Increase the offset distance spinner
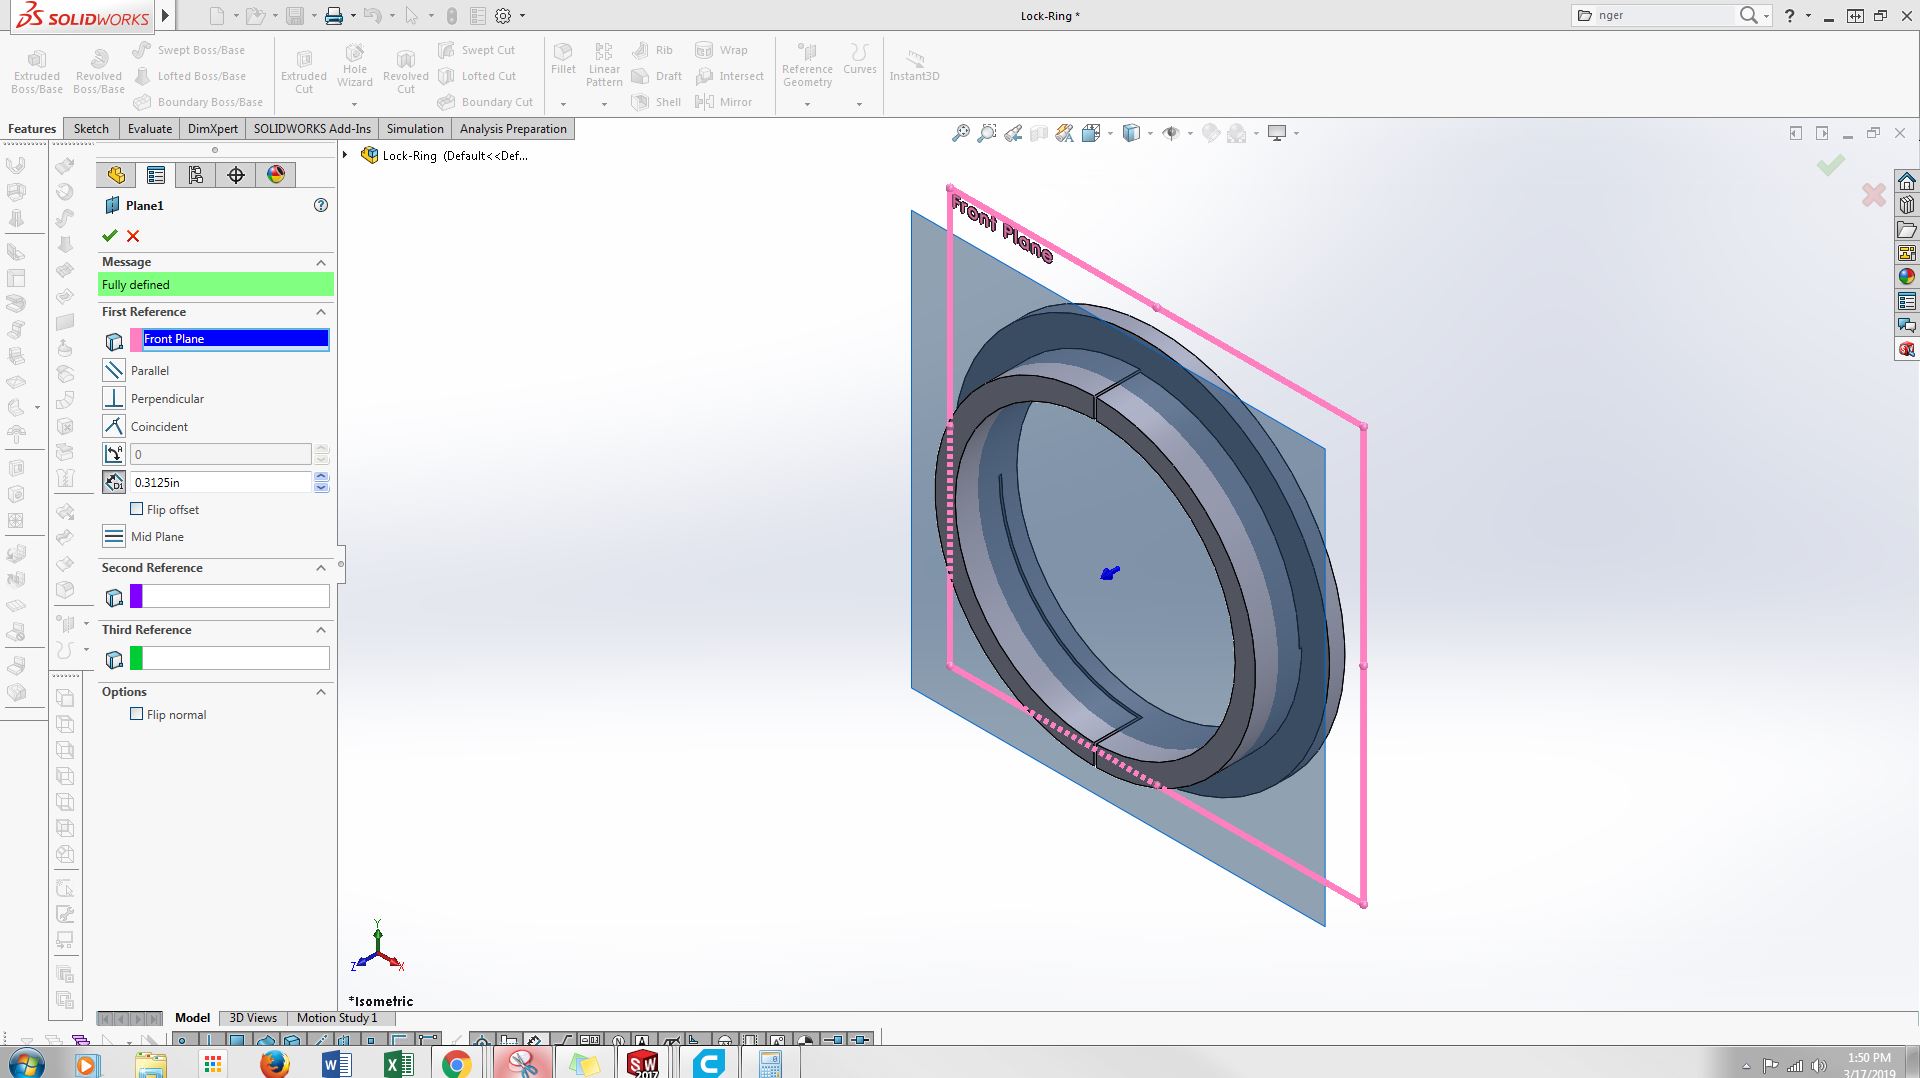 [x=321, y=477]
